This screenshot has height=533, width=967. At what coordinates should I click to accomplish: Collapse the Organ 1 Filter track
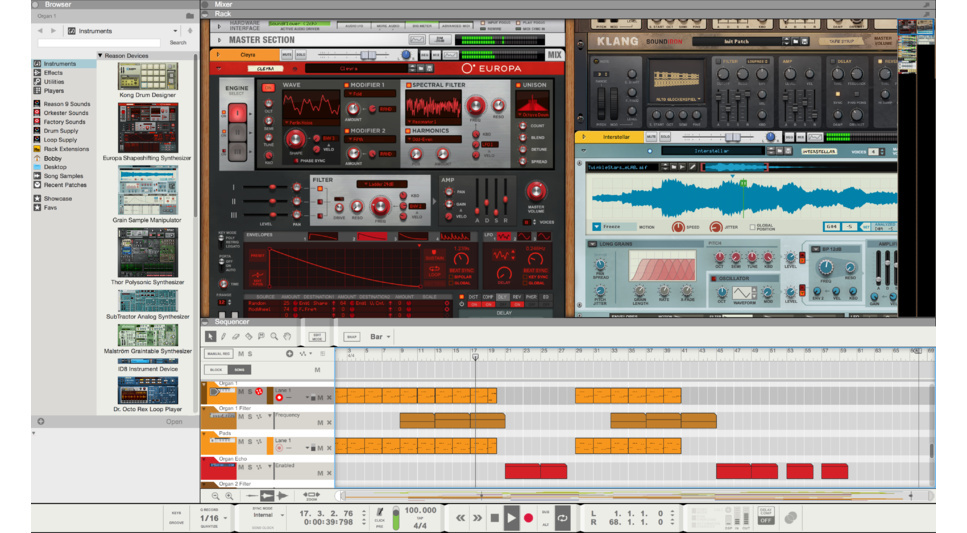tap(204, 408)
